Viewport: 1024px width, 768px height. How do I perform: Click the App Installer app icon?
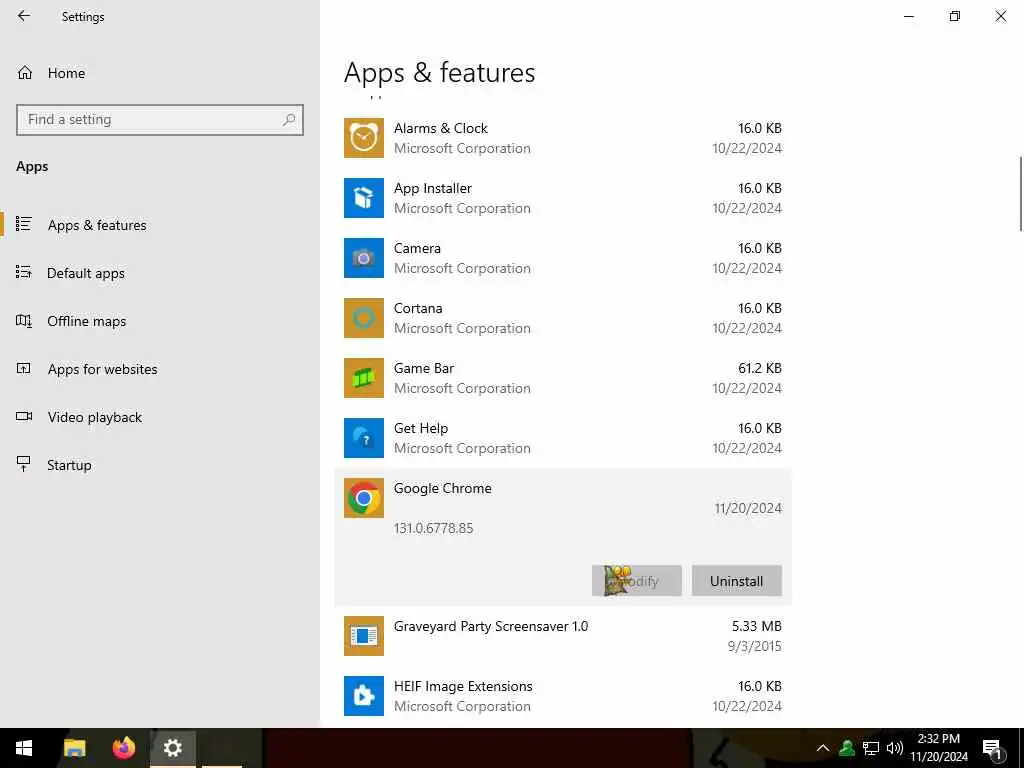(364, 198)
